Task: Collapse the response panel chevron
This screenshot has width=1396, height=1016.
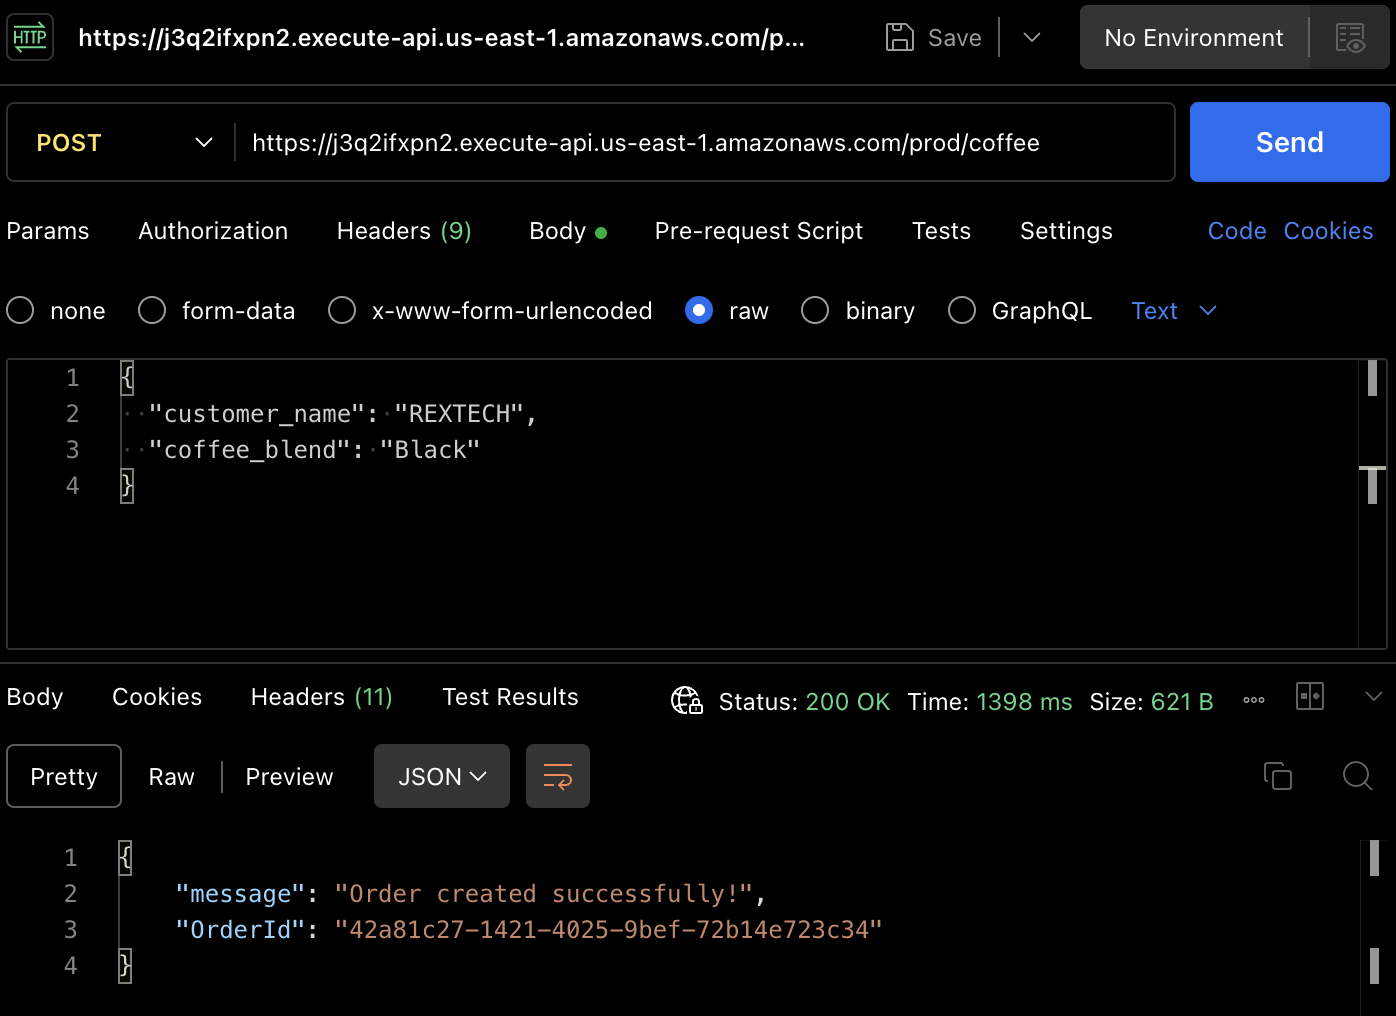Action: click(x=1374, y=696)
